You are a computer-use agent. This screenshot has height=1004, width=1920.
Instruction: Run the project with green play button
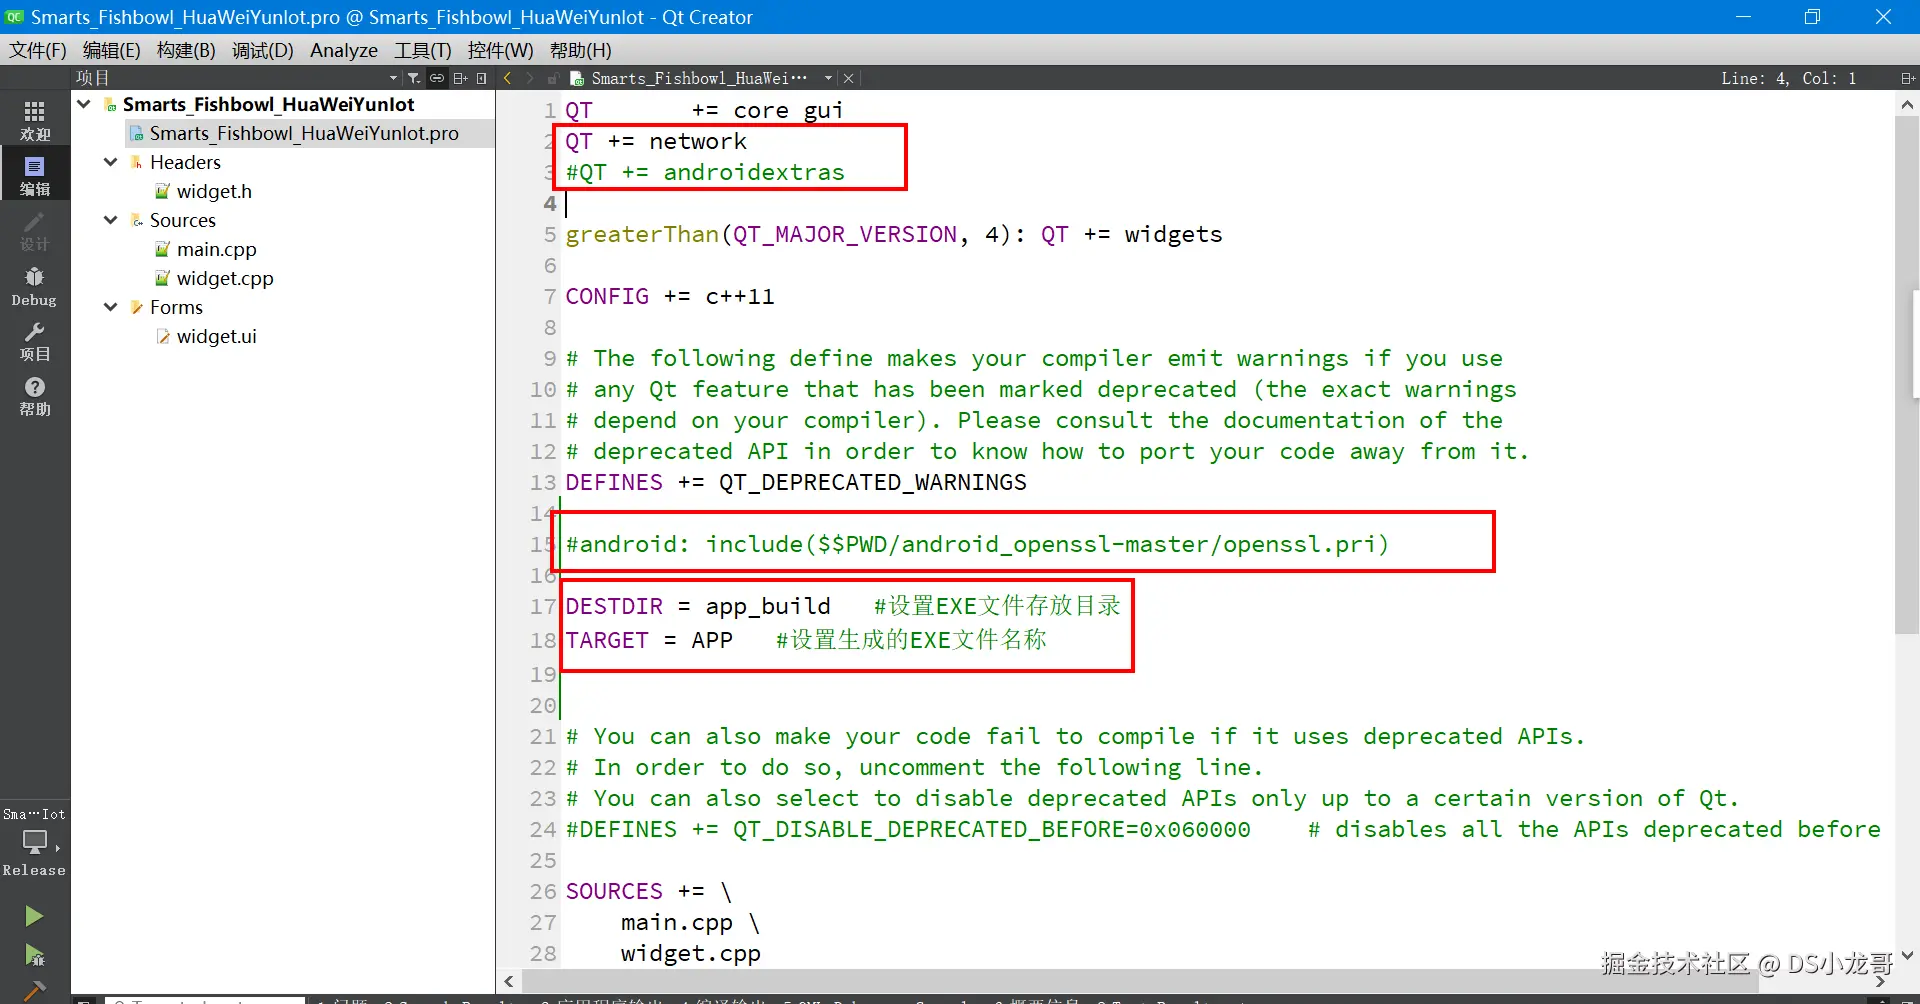[x=34, y=916]
